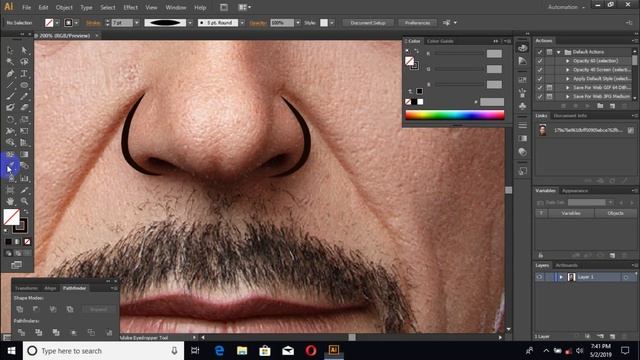
Task: Click the black swatch in Color panel
Action: pyautogui.click(x=414, y=102)
